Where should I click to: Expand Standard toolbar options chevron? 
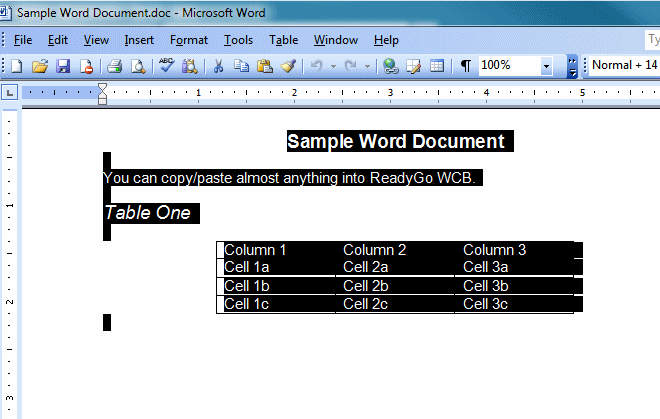point(572,66)
